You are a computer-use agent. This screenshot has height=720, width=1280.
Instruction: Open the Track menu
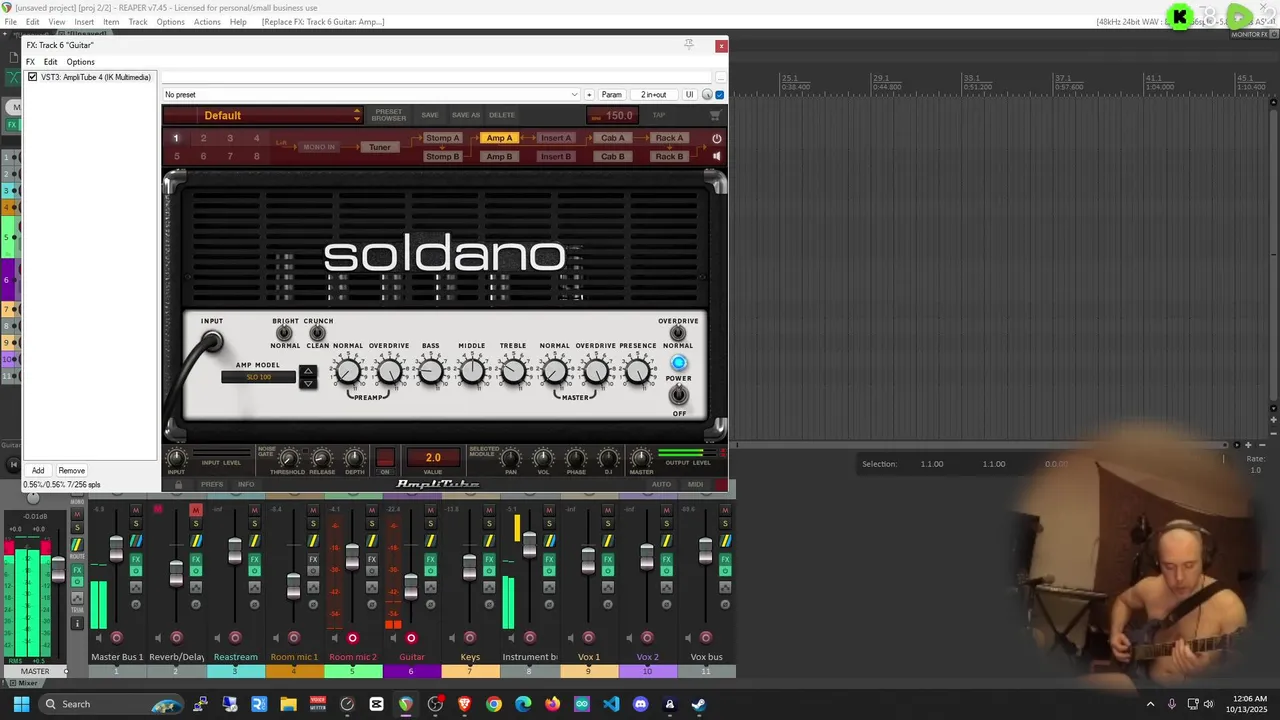tap(138, 22)
